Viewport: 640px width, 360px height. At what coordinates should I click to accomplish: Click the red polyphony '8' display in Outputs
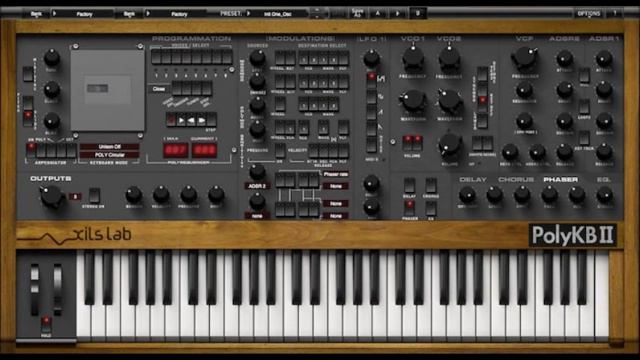coord(75,197)
